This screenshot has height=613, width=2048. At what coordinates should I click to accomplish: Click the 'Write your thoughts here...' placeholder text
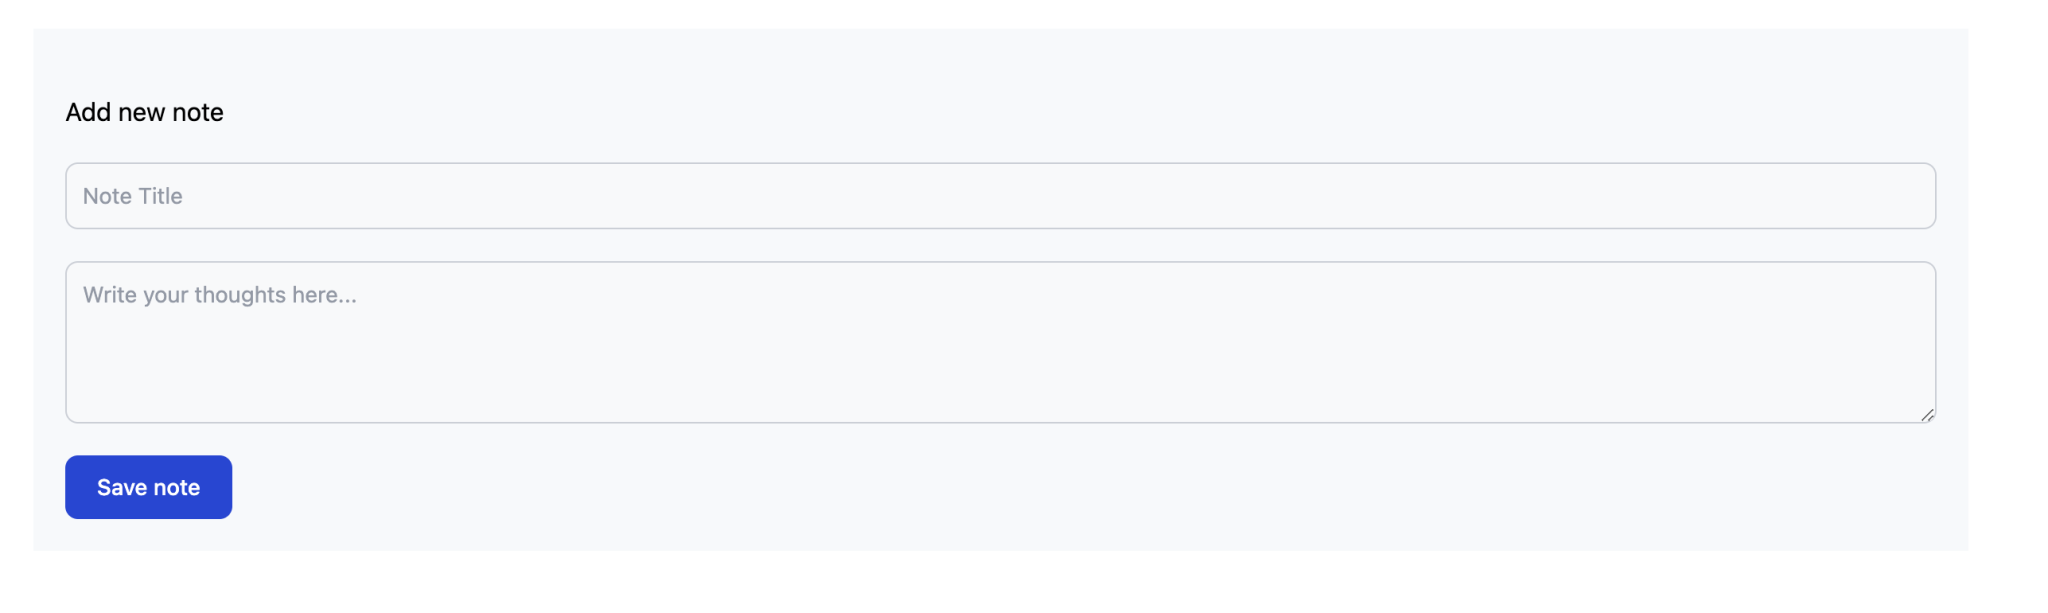219,295
